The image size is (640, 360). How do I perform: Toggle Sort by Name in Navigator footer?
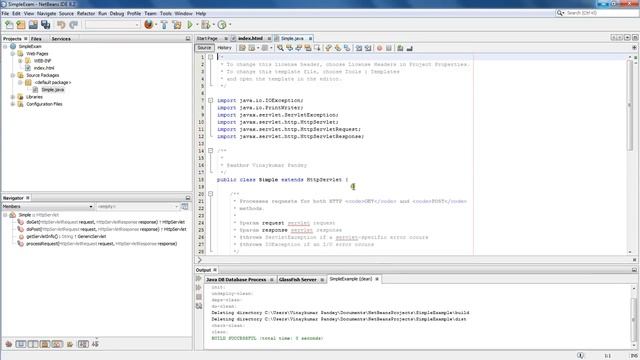(83, 344)
